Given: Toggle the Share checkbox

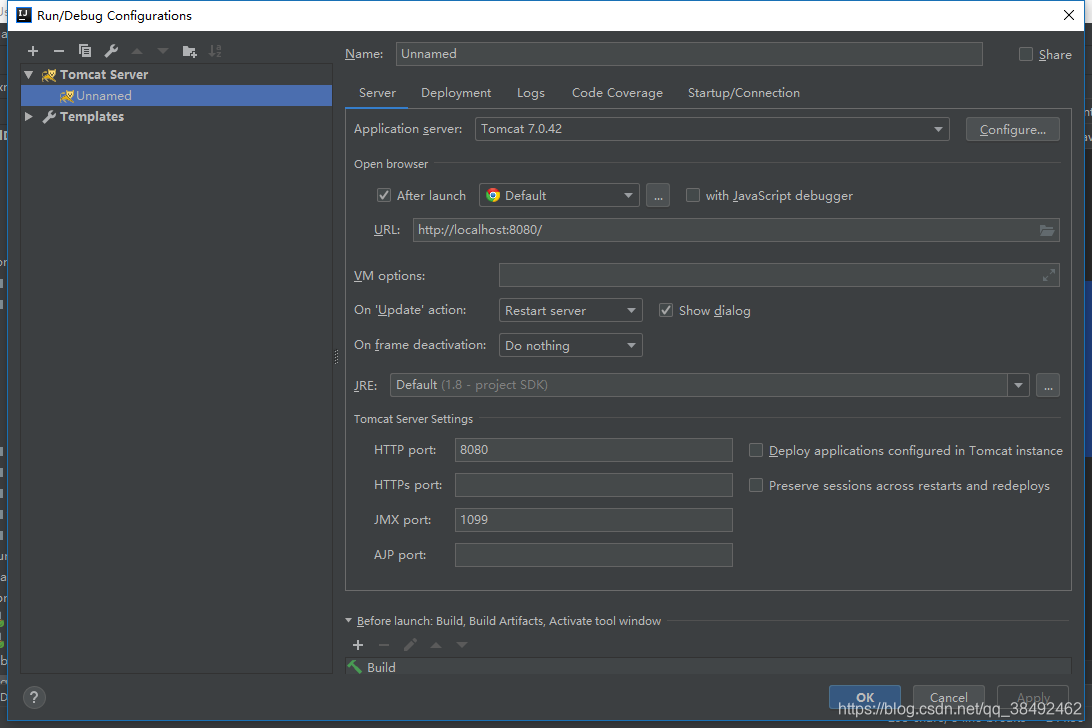Looking at the screenshot, I should tap(1026, 54).
